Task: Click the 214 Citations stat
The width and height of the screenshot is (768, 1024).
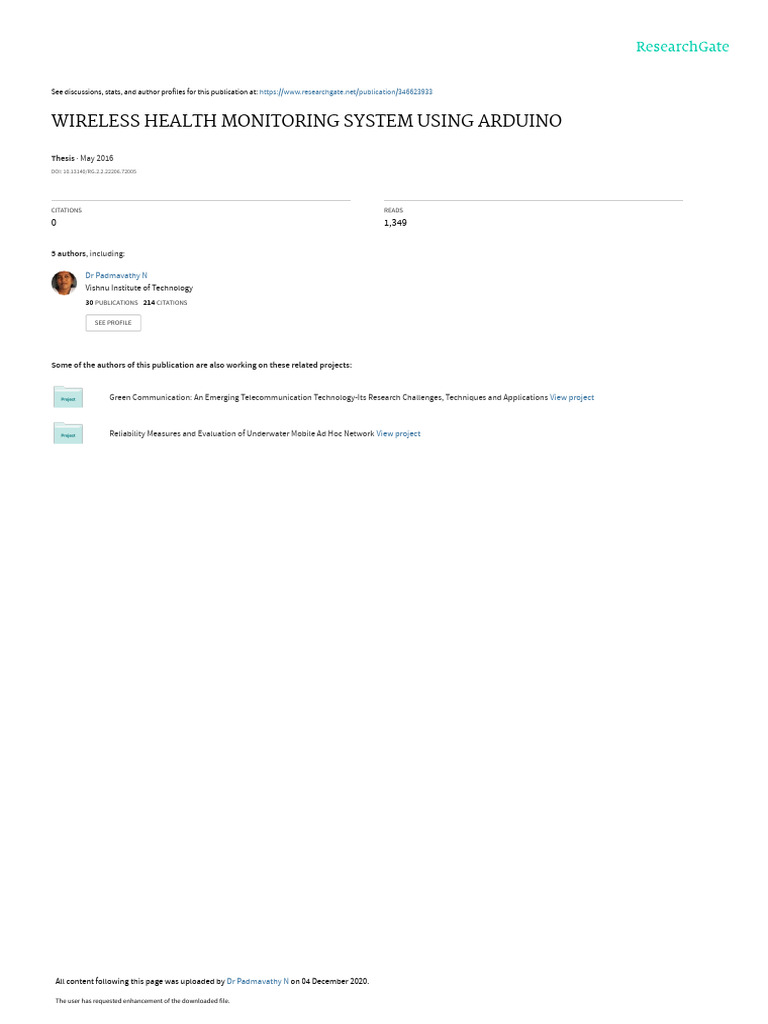Action: (x=165, y=303)
